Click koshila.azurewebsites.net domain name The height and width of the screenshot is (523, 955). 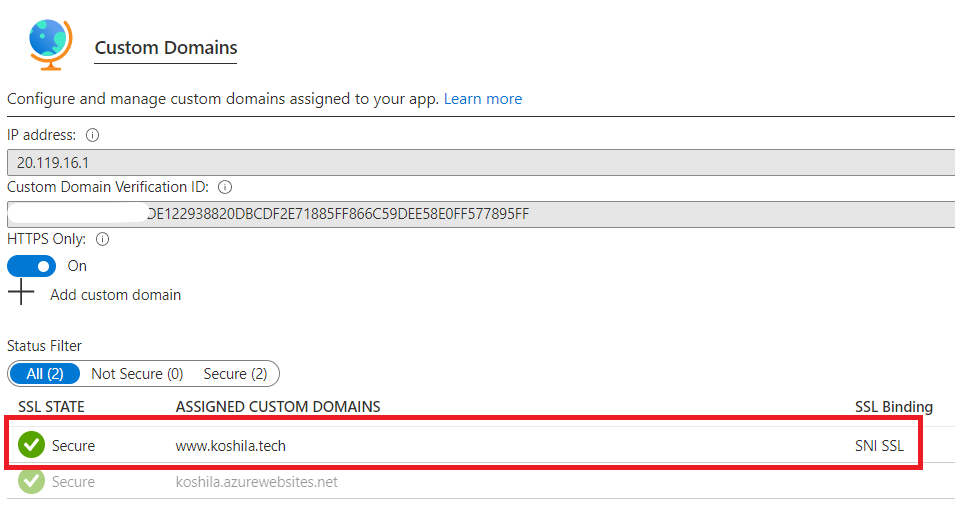coord(256,482)
